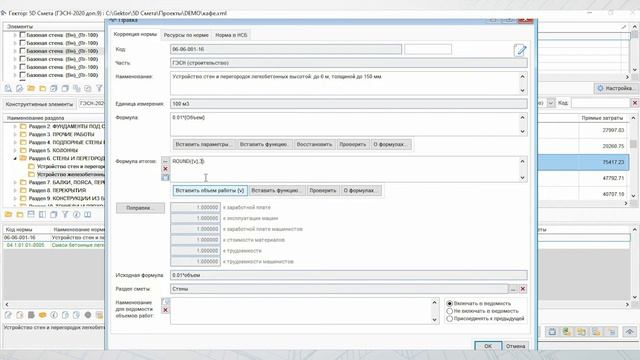Expand Раздел 9 КОНСТРУКЦИИ node
The width and height of the screenshot is (640, 360).
tap(15, 198)
